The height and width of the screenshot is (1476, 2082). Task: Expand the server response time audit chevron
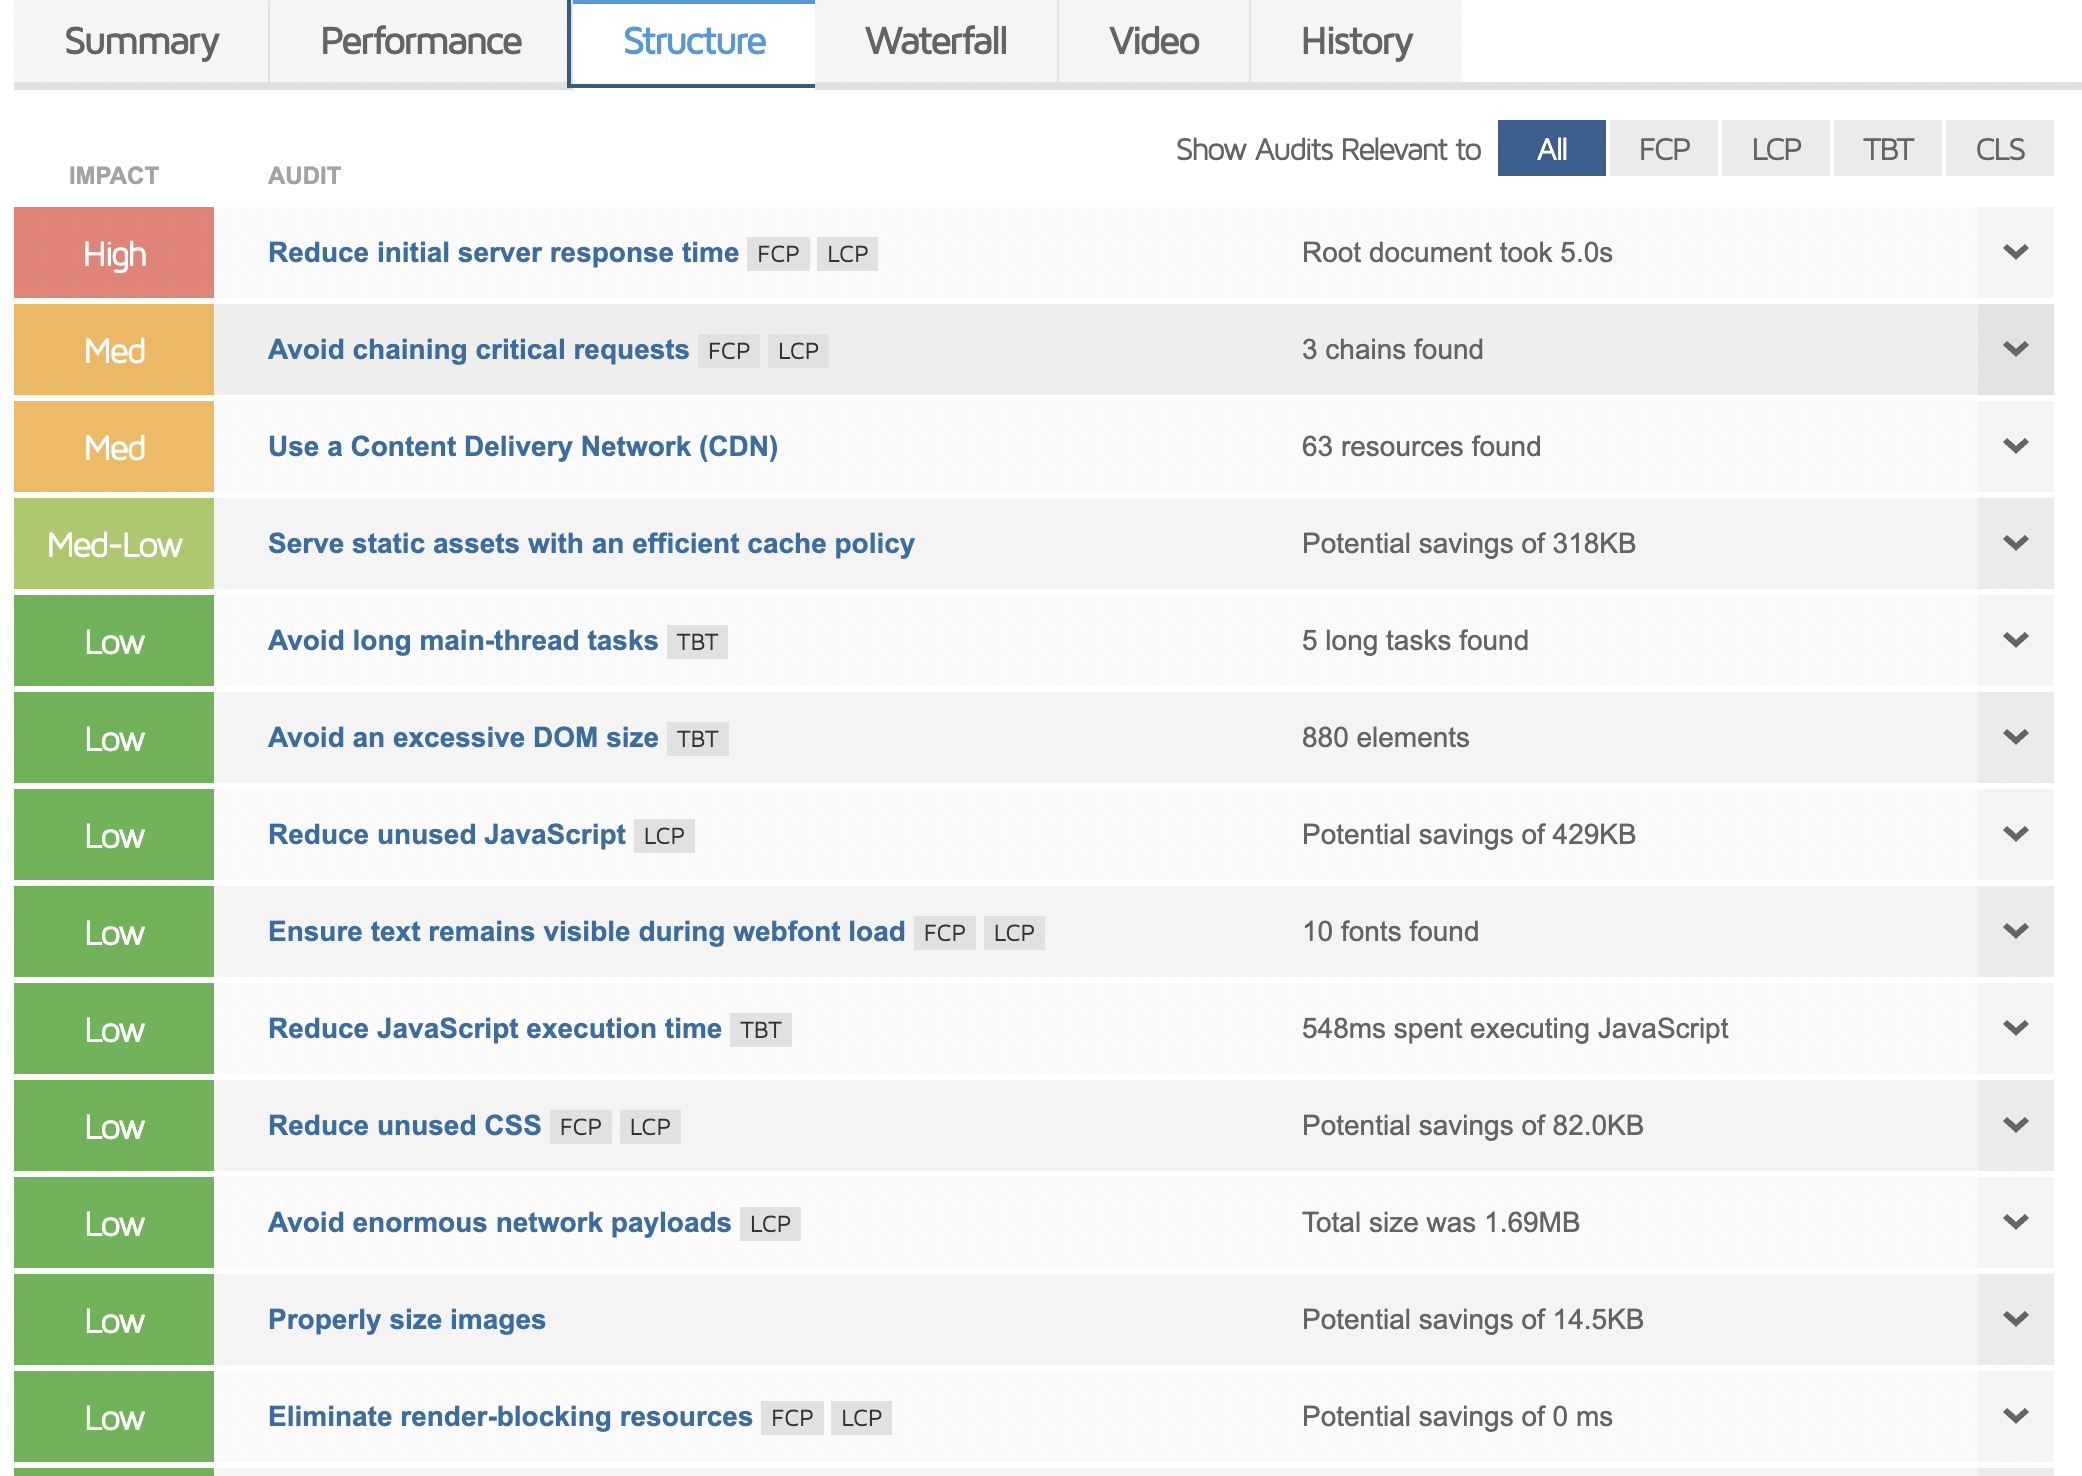click(2015, 252)
